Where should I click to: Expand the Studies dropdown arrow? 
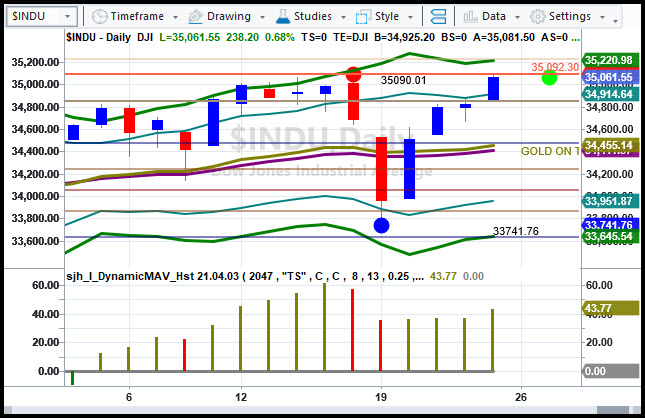pos(343,17)
